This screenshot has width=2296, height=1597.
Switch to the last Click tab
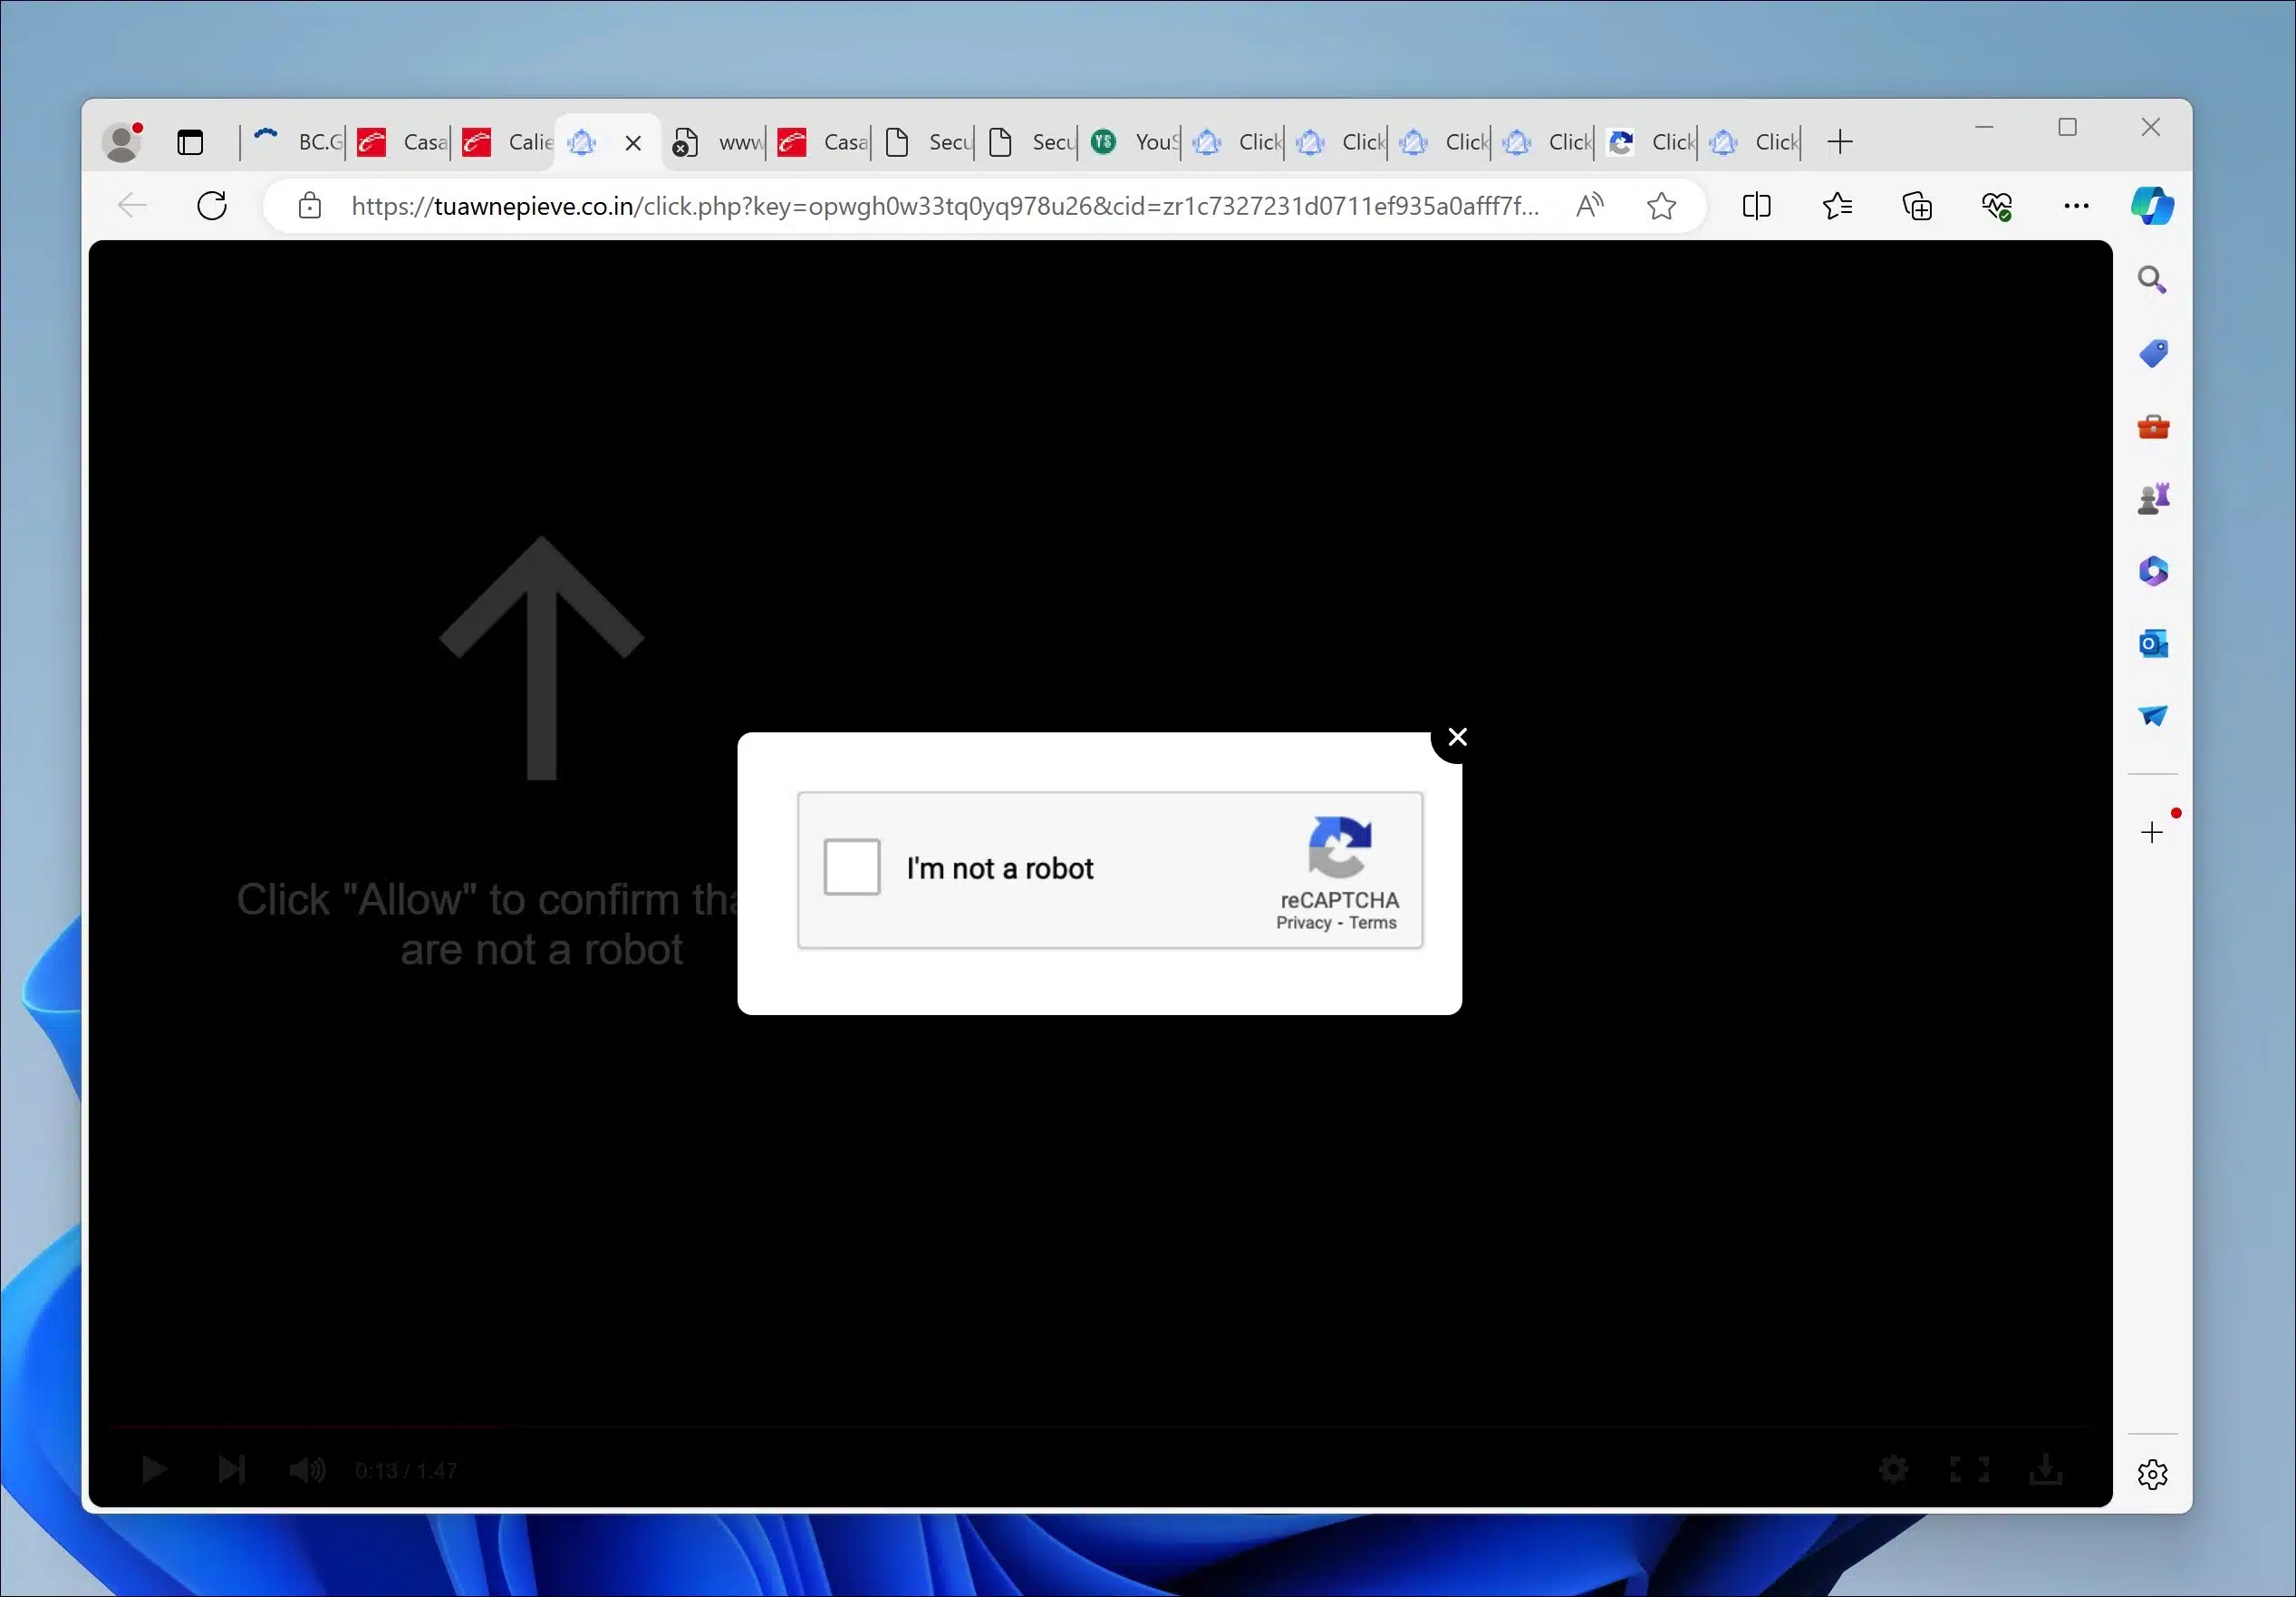[x=1754, y=142]
